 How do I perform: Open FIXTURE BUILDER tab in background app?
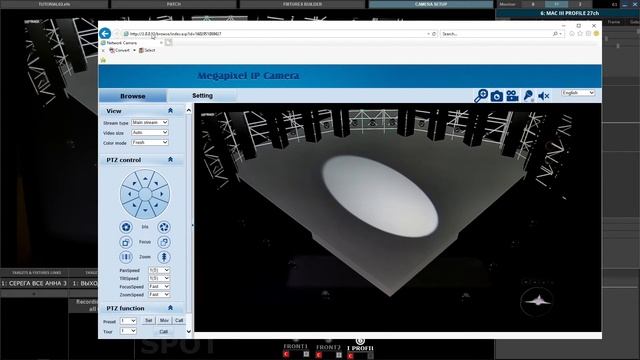pos(302,4)
